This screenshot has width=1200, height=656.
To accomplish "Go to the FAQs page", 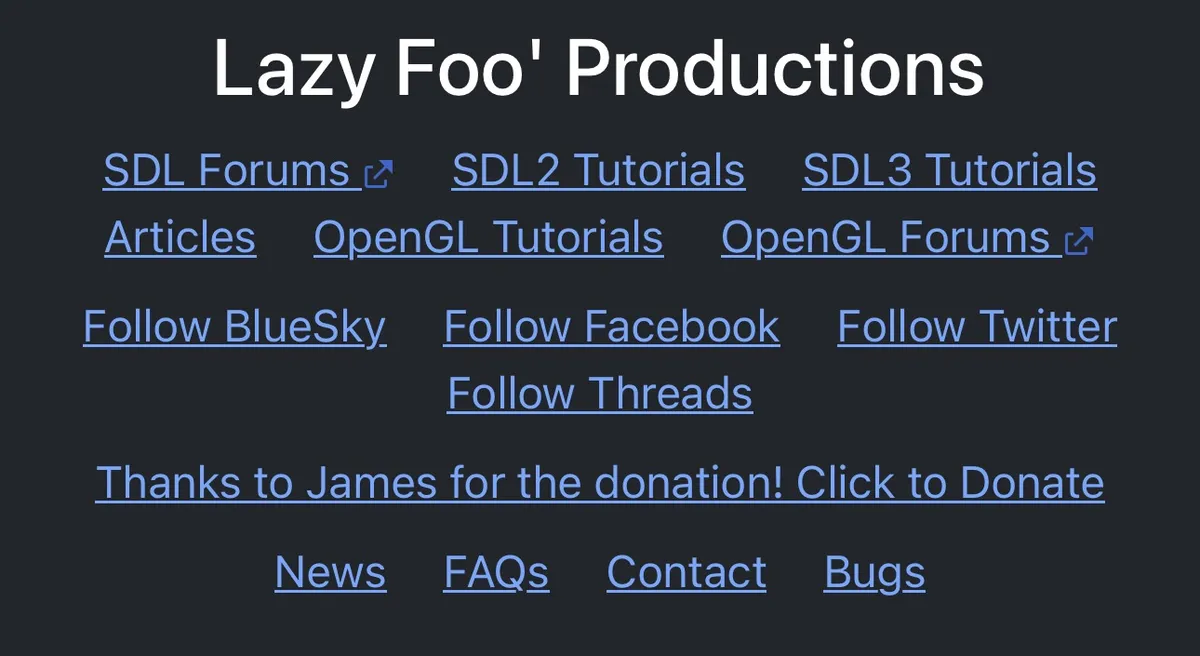I will point(496,572).
